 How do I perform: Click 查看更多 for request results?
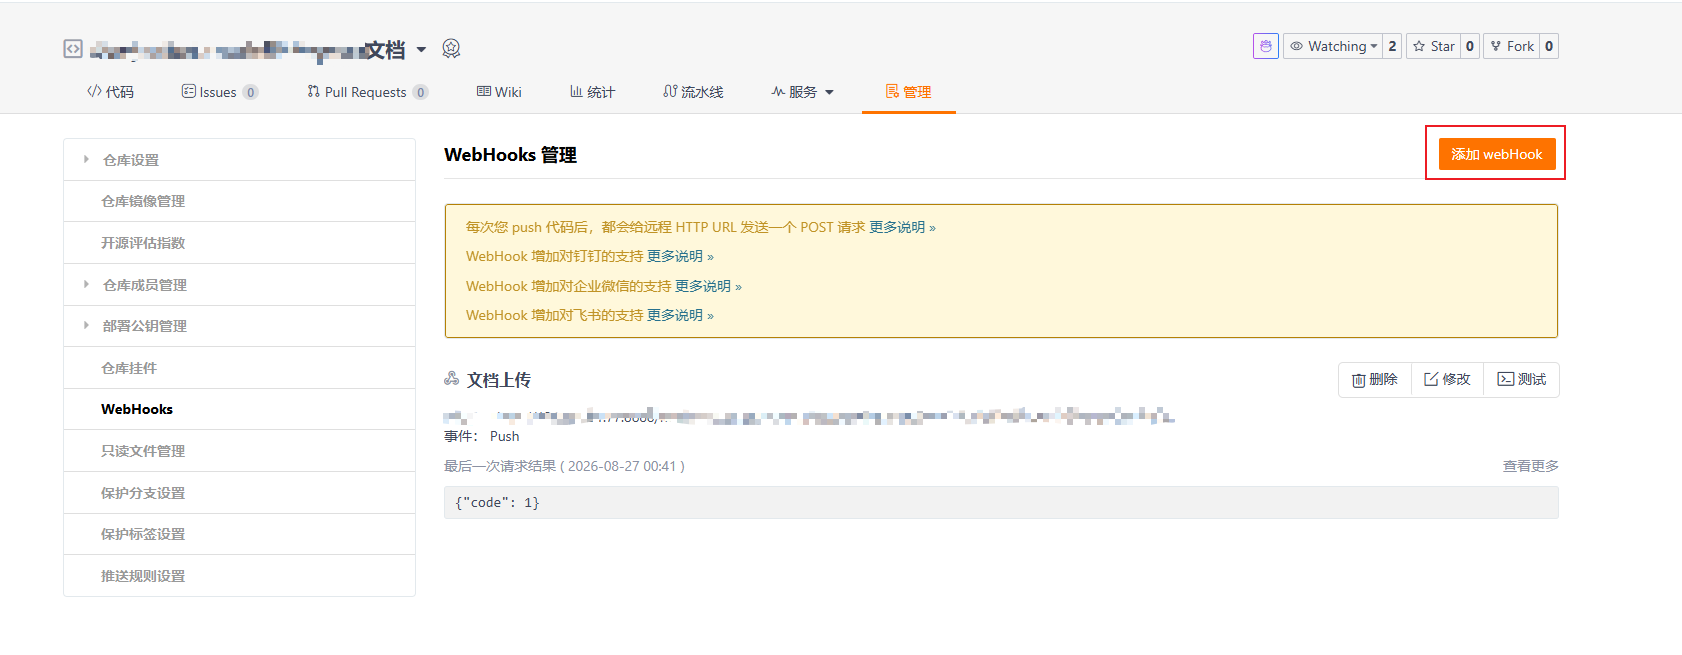point(1530,466)
